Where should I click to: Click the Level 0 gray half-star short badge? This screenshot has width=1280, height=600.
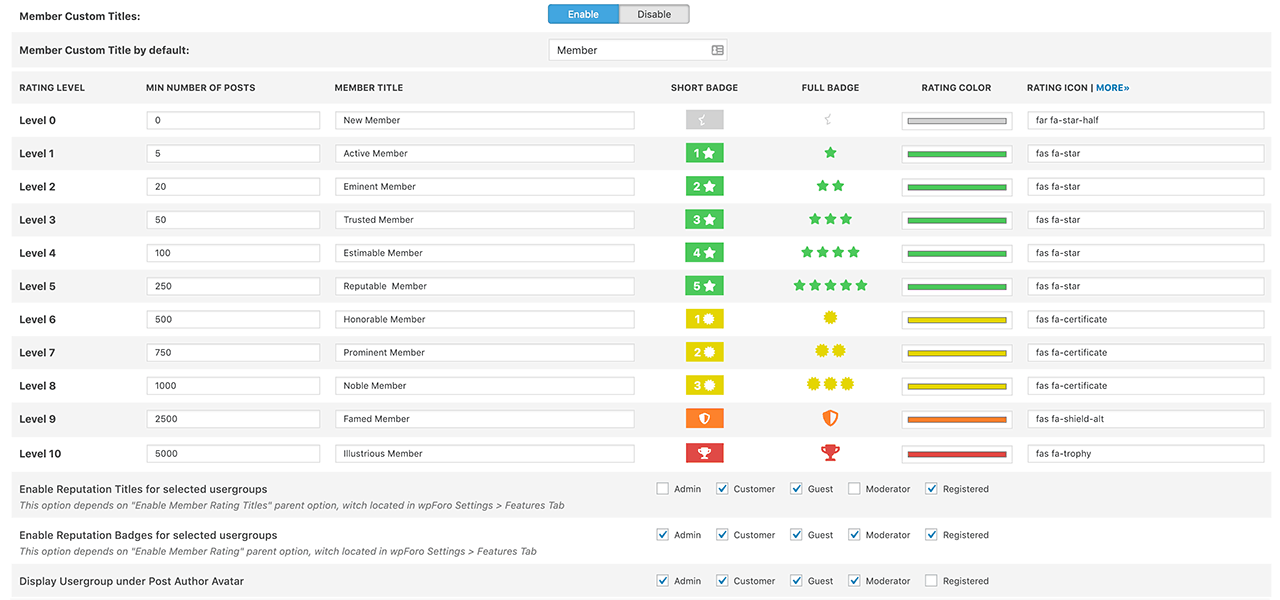[704, 120]
